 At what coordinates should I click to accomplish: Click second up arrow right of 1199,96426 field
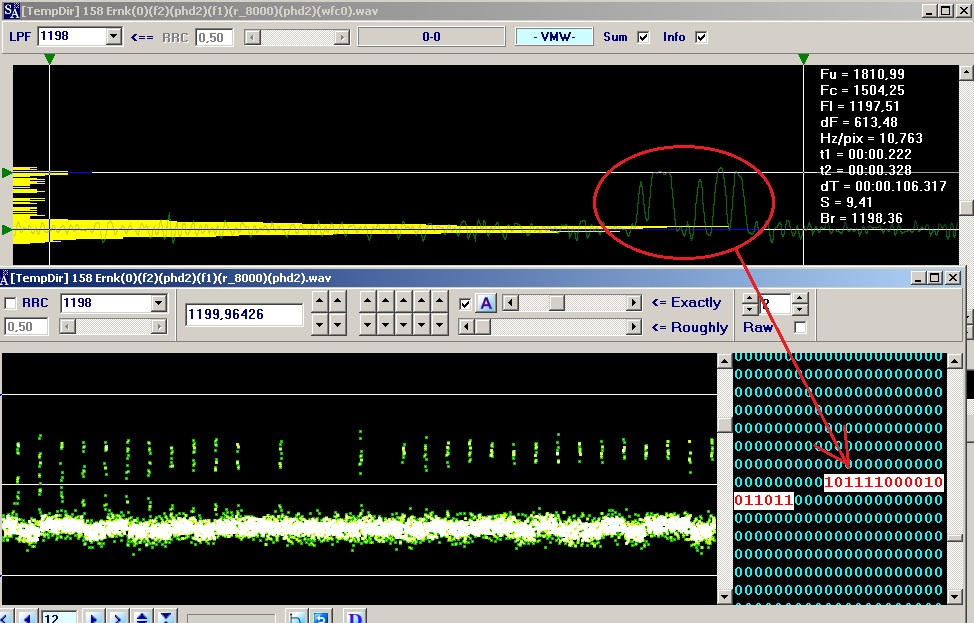click(x=337, y=302)
